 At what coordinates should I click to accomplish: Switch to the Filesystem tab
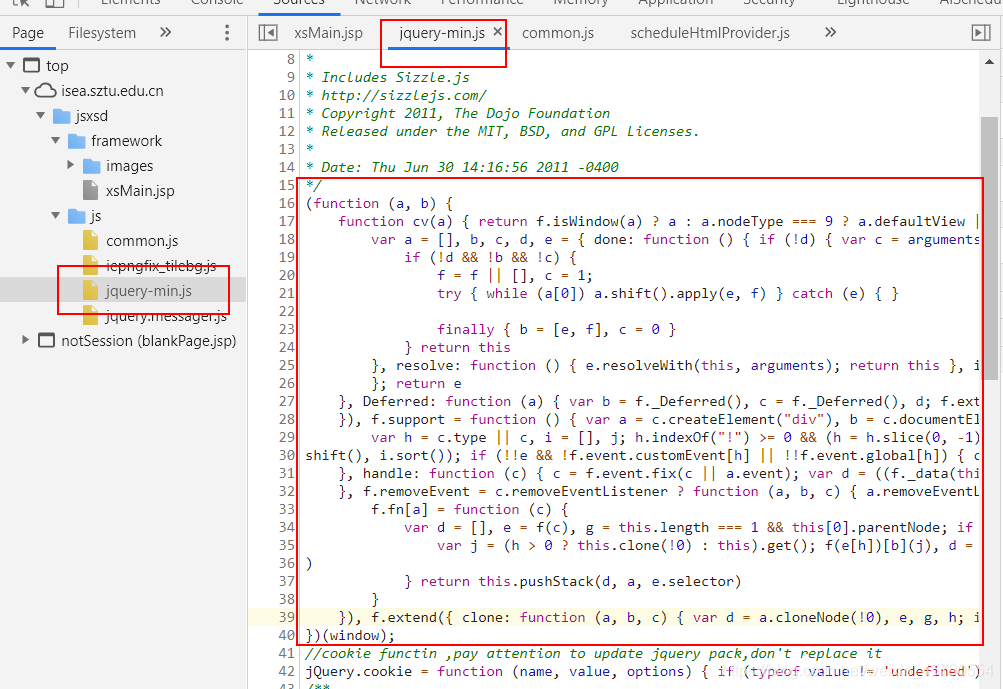102,33
